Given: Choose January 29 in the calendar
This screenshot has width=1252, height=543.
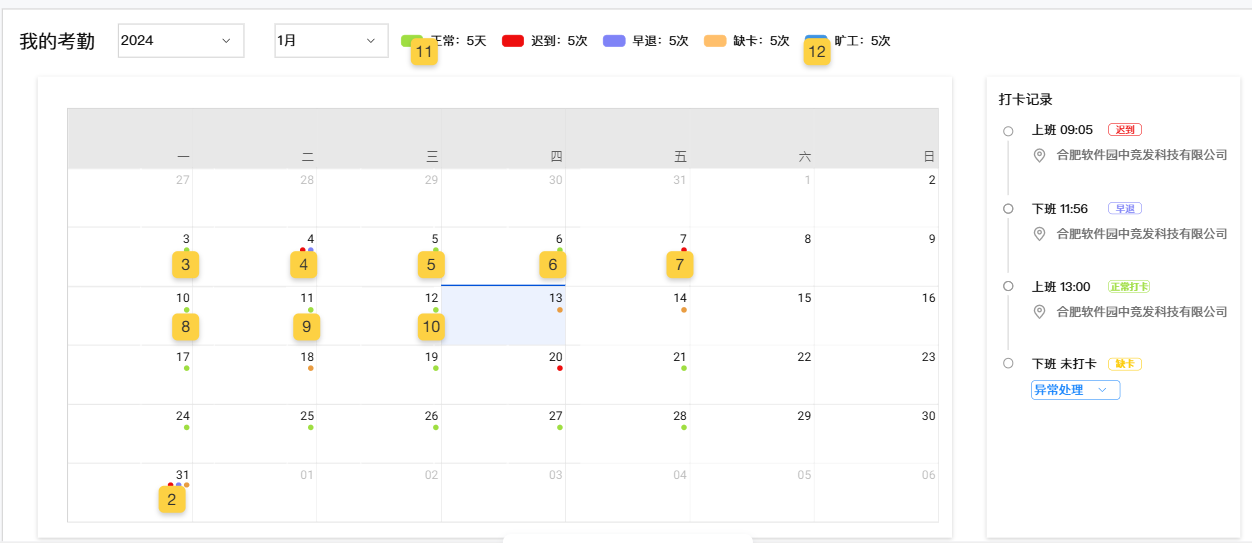Looking at the screenshot, I should (752, 433).
